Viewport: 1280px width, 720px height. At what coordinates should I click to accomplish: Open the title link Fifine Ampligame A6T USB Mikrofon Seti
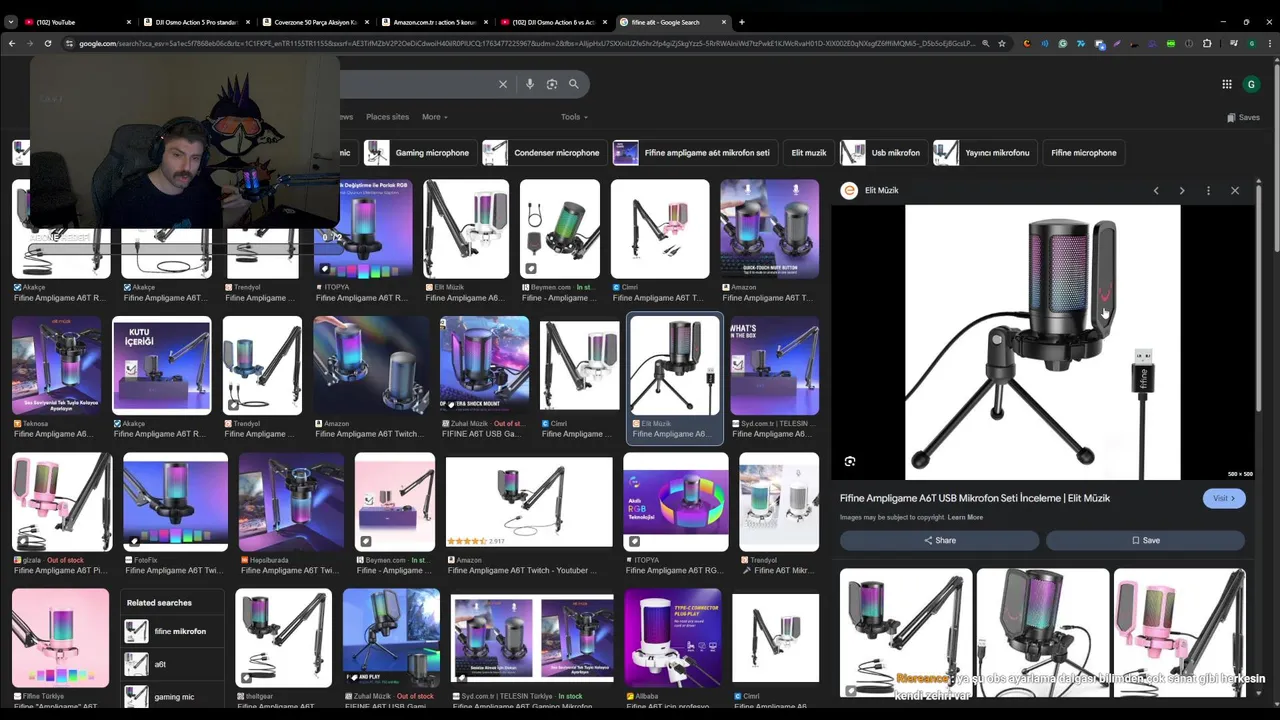[x=975, y=498]
